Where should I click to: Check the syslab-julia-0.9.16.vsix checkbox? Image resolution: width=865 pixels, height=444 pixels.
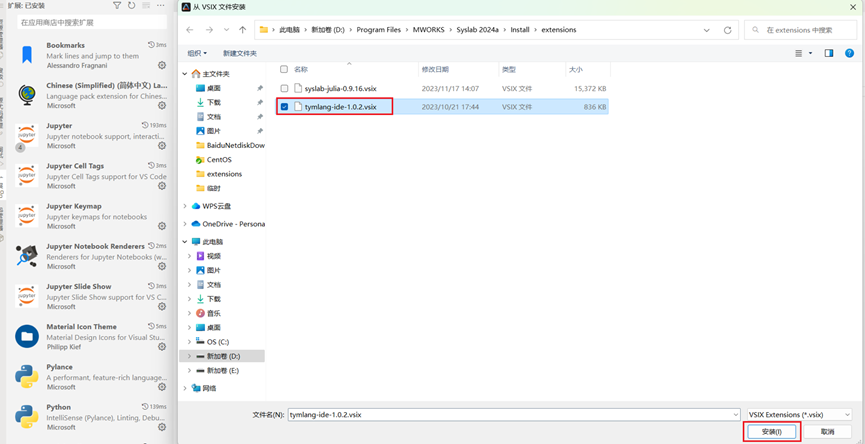coord(284,88)
